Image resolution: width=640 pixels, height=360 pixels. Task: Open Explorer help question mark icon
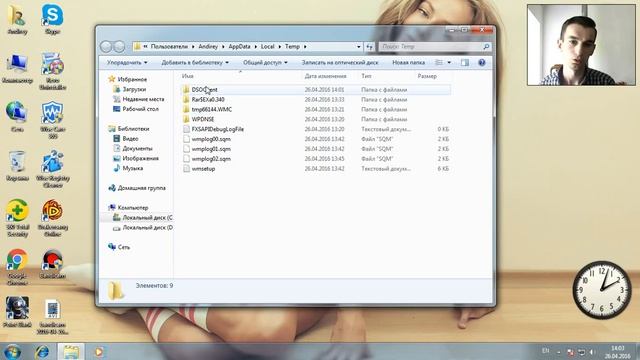pos(482,62)
